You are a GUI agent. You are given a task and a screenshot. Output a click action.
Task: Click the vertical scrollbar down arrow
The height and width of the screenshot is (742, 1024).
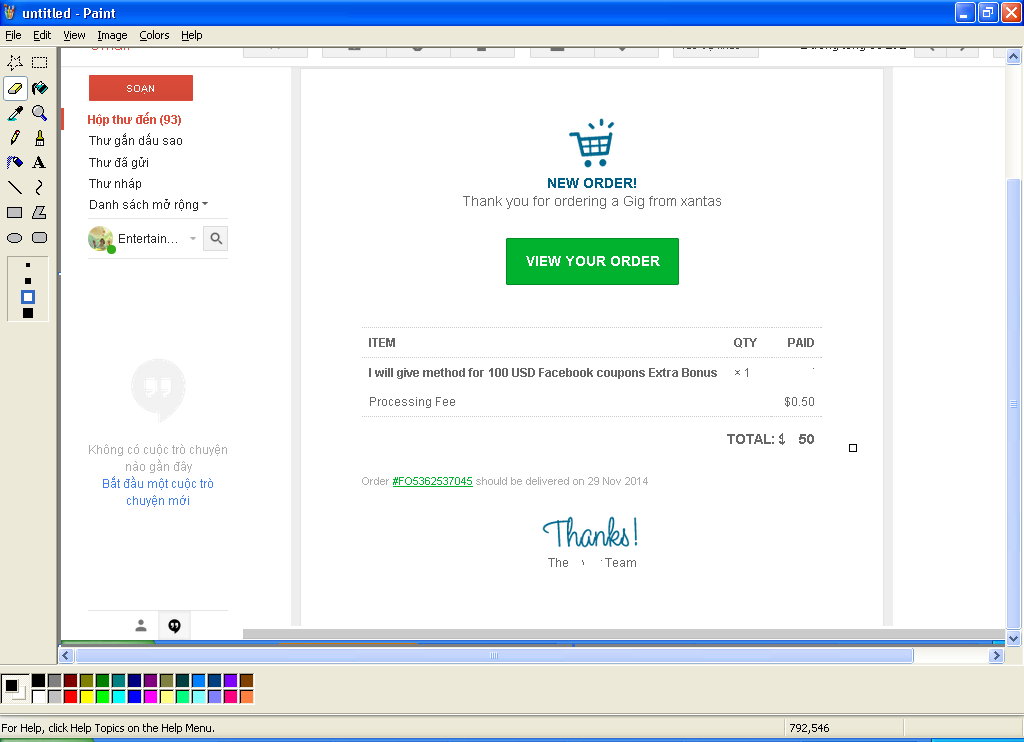pos(1014,639)
